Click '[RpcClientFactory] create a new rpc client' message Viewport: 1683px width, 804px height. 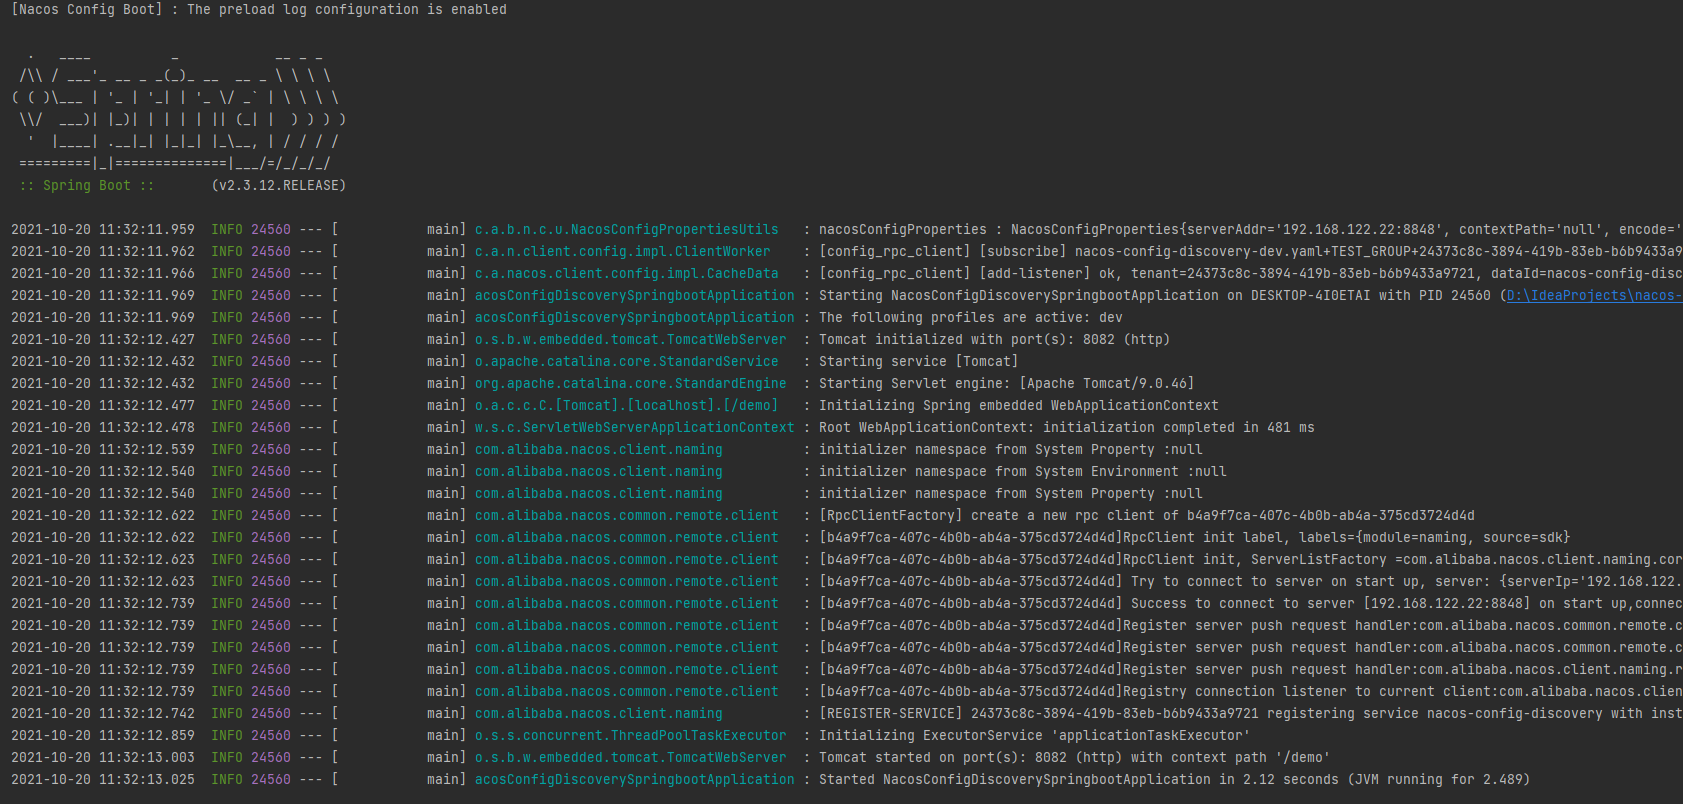pos(1147,515)
